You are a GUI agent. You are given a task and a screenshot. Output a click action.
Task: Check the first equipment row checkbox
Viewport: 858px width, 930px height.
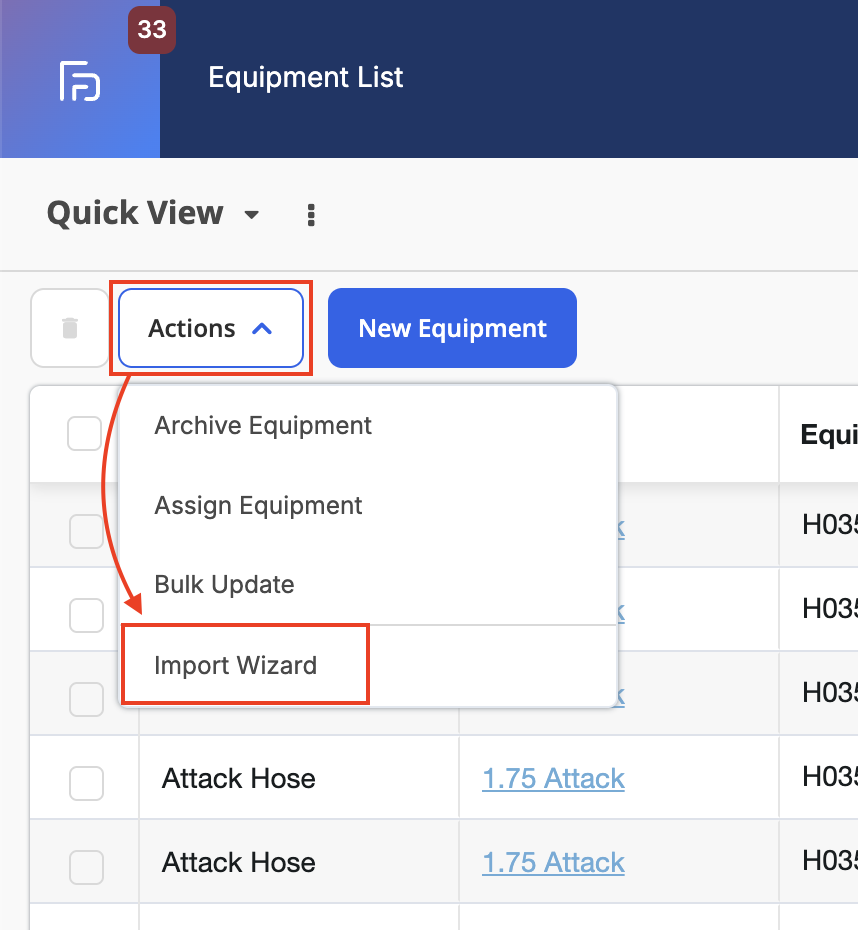(x=87, y=531)
